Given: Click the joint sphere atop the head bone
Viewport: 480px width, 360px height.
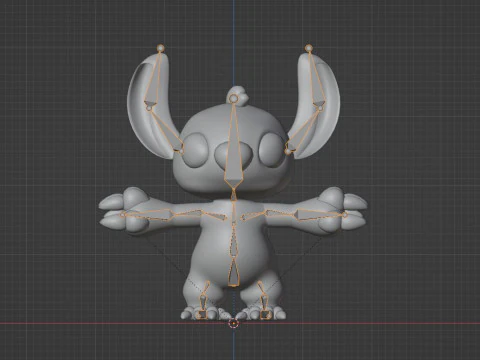Looking at the screenshot, I should pyautogui.click(x=233, y=98).
